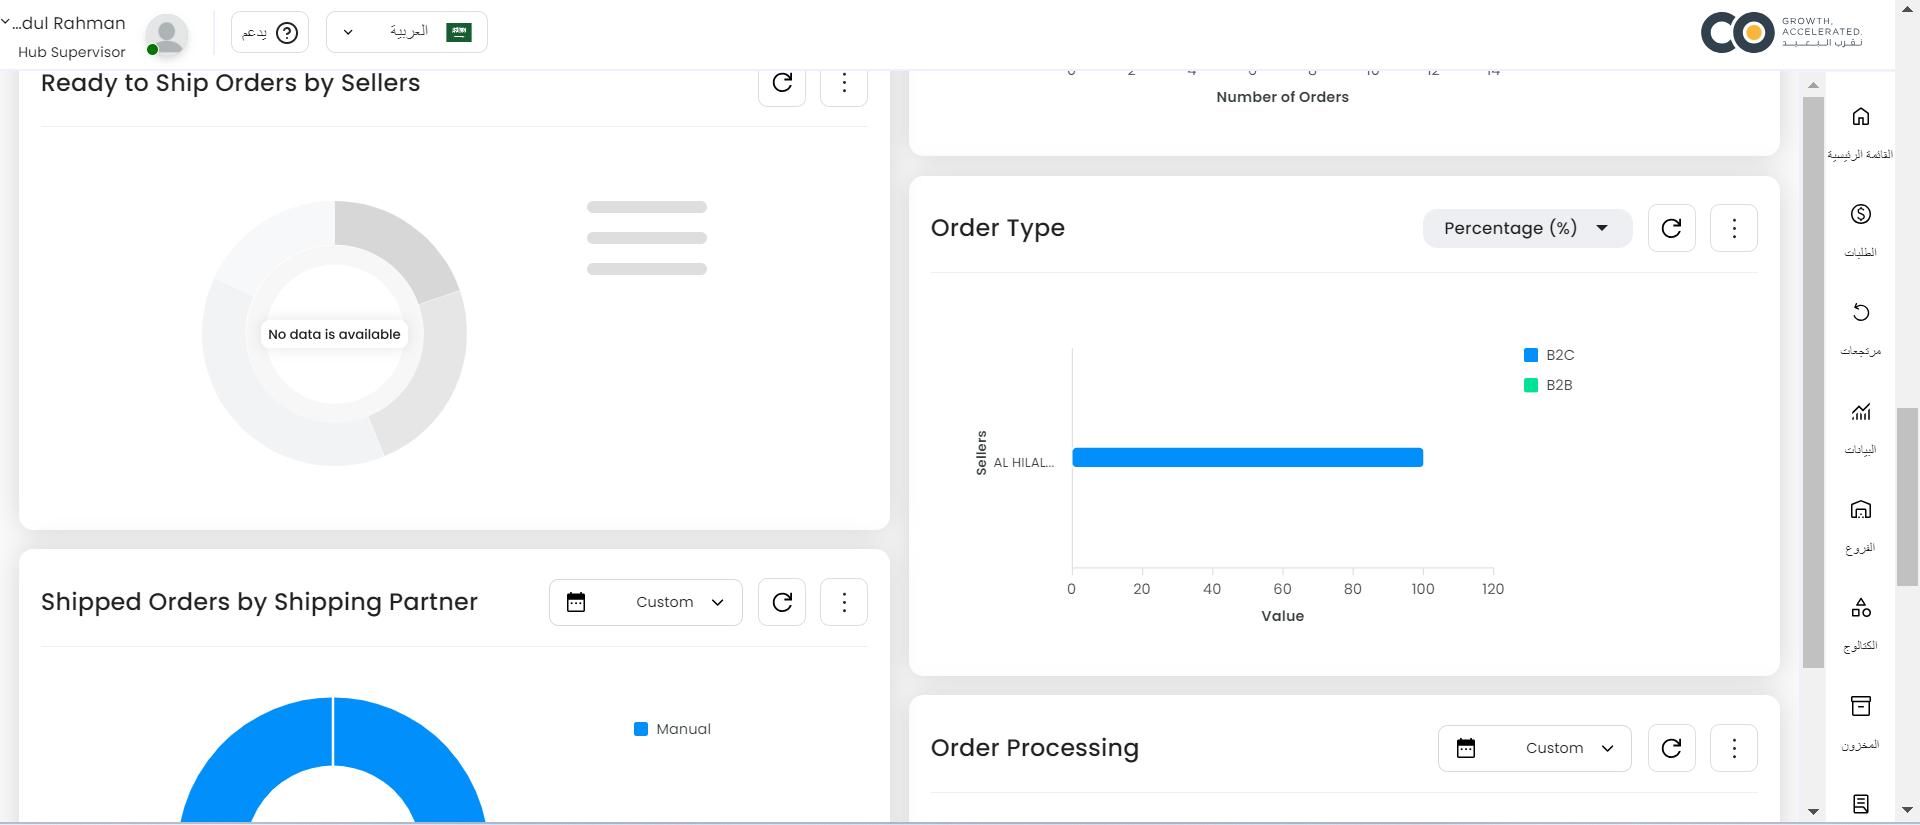1920x825 pixels.
Task: Toggle the B2C legend series
Action: pyautogui.click(x=1549, y=355)
